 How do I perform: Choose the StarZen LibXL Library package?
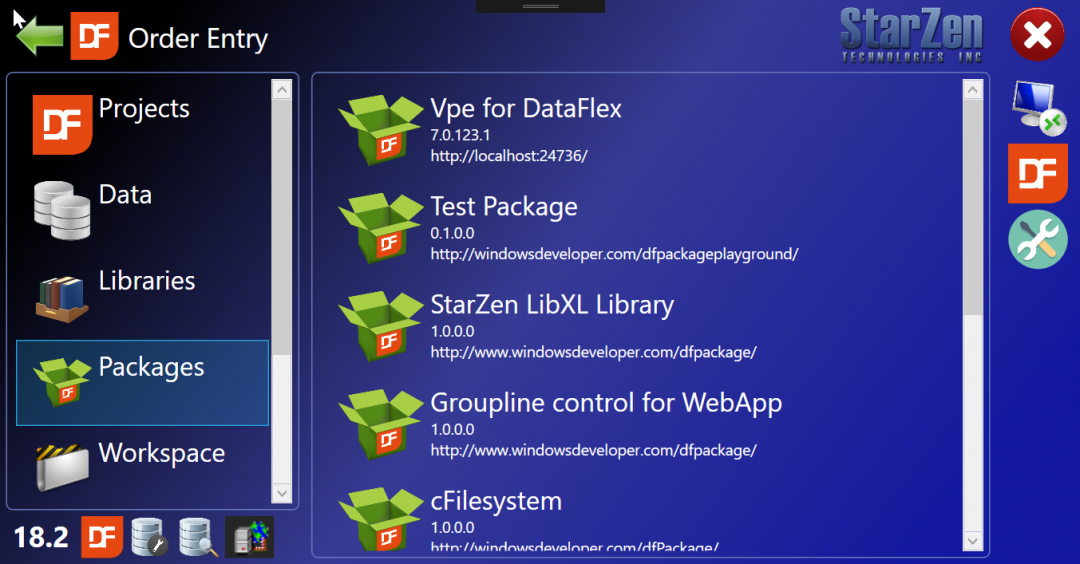point(552,305)
